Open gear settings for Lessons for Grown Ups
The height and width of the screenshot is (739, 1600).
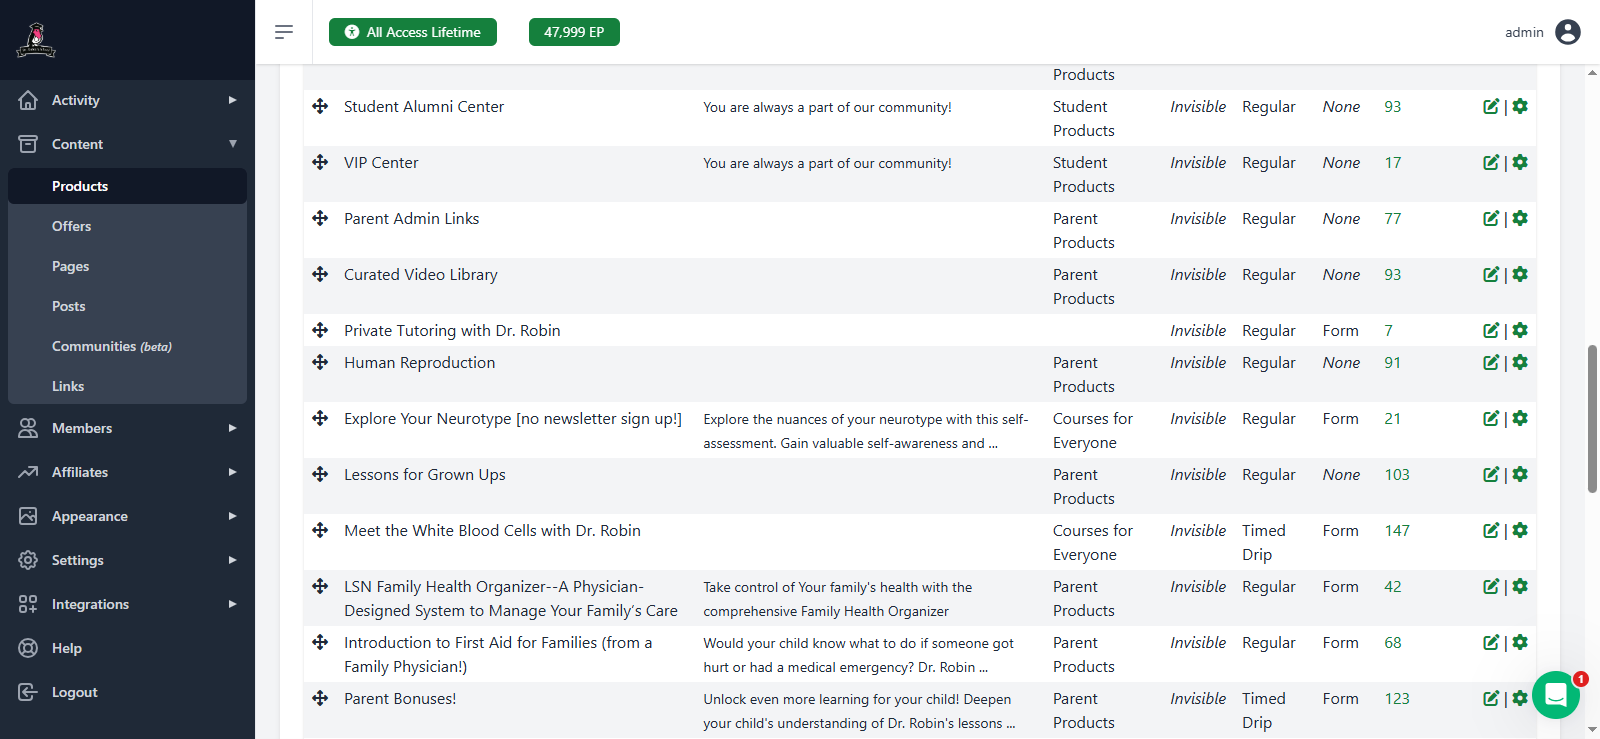point(1520,475)
